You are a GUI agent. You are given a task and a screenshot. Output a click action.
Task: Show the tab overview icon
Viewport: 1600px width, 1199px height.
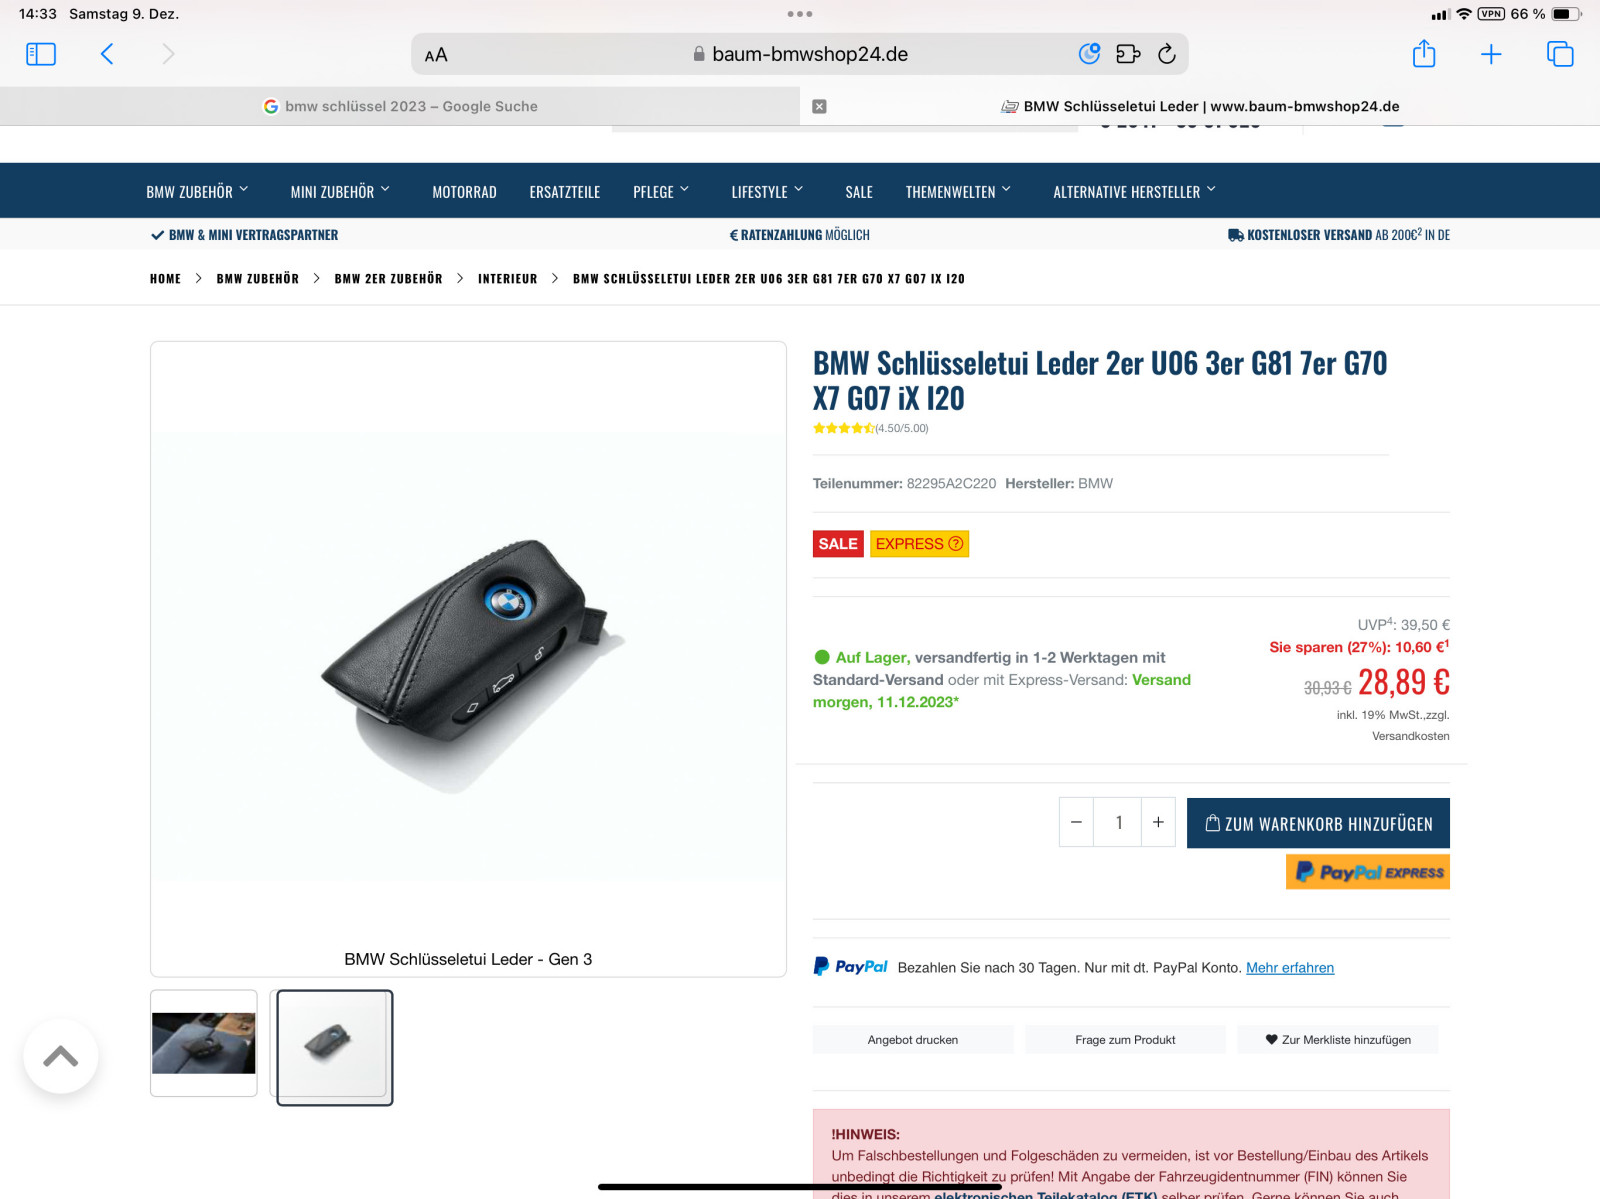coord(1560,54)
